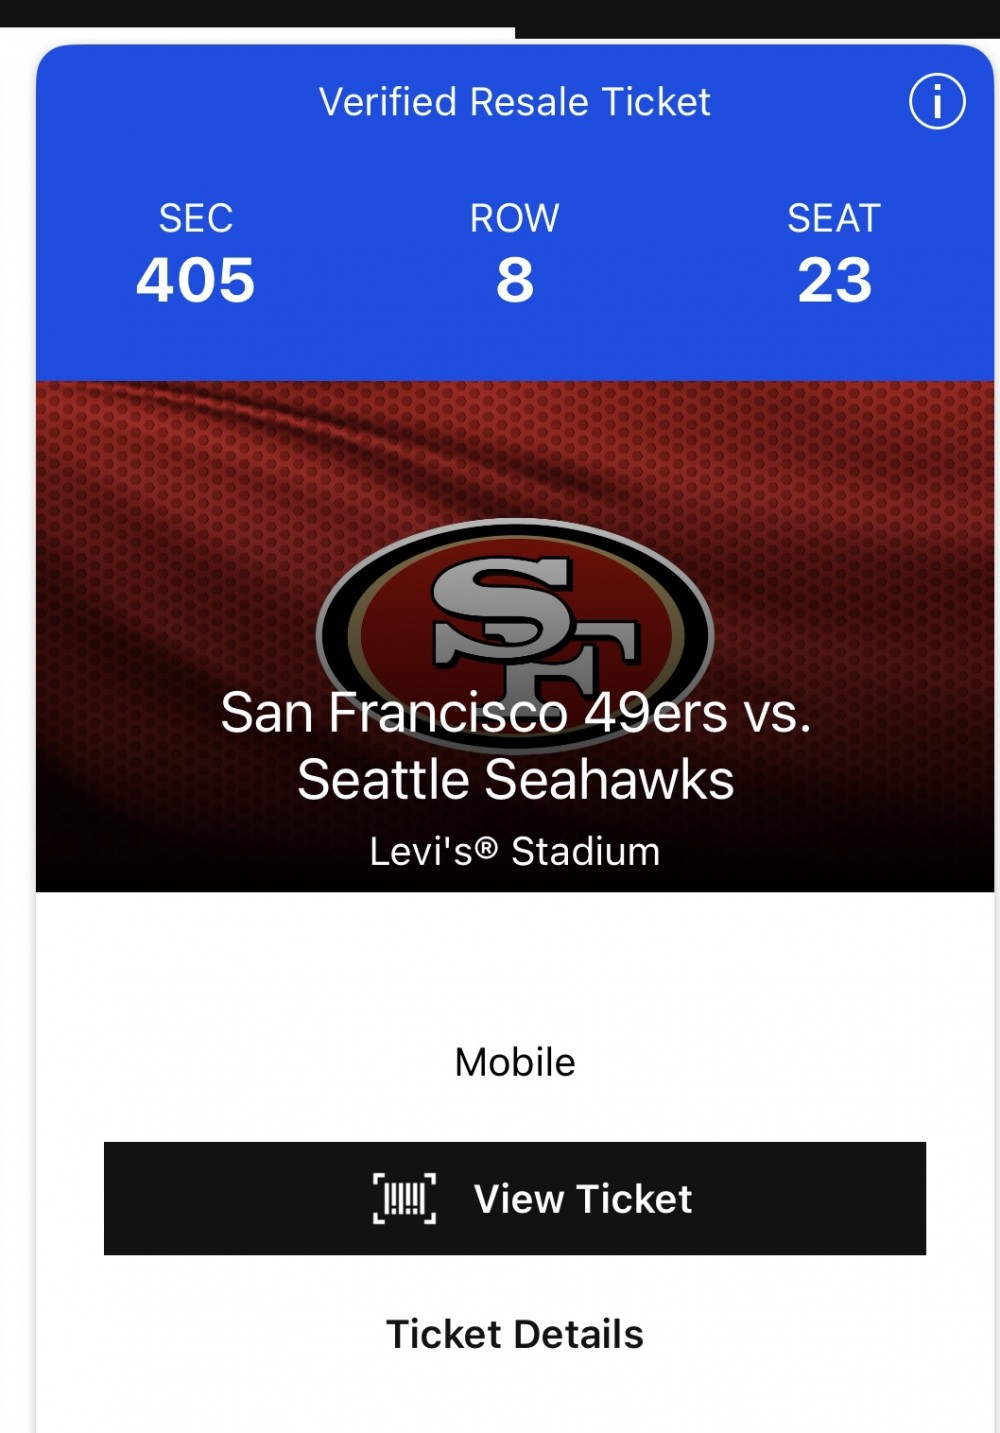Click the ROW label

(x=515, y=218)
